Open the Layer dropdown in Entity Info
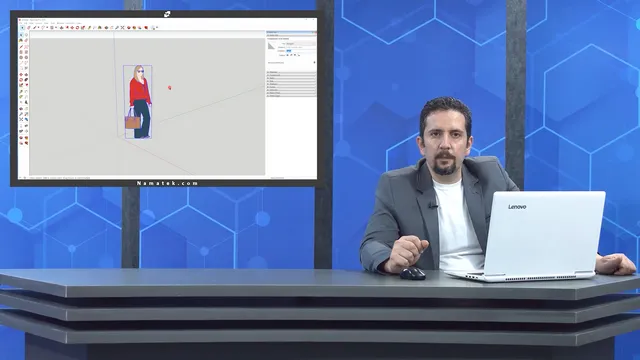 tap(301, 44)
